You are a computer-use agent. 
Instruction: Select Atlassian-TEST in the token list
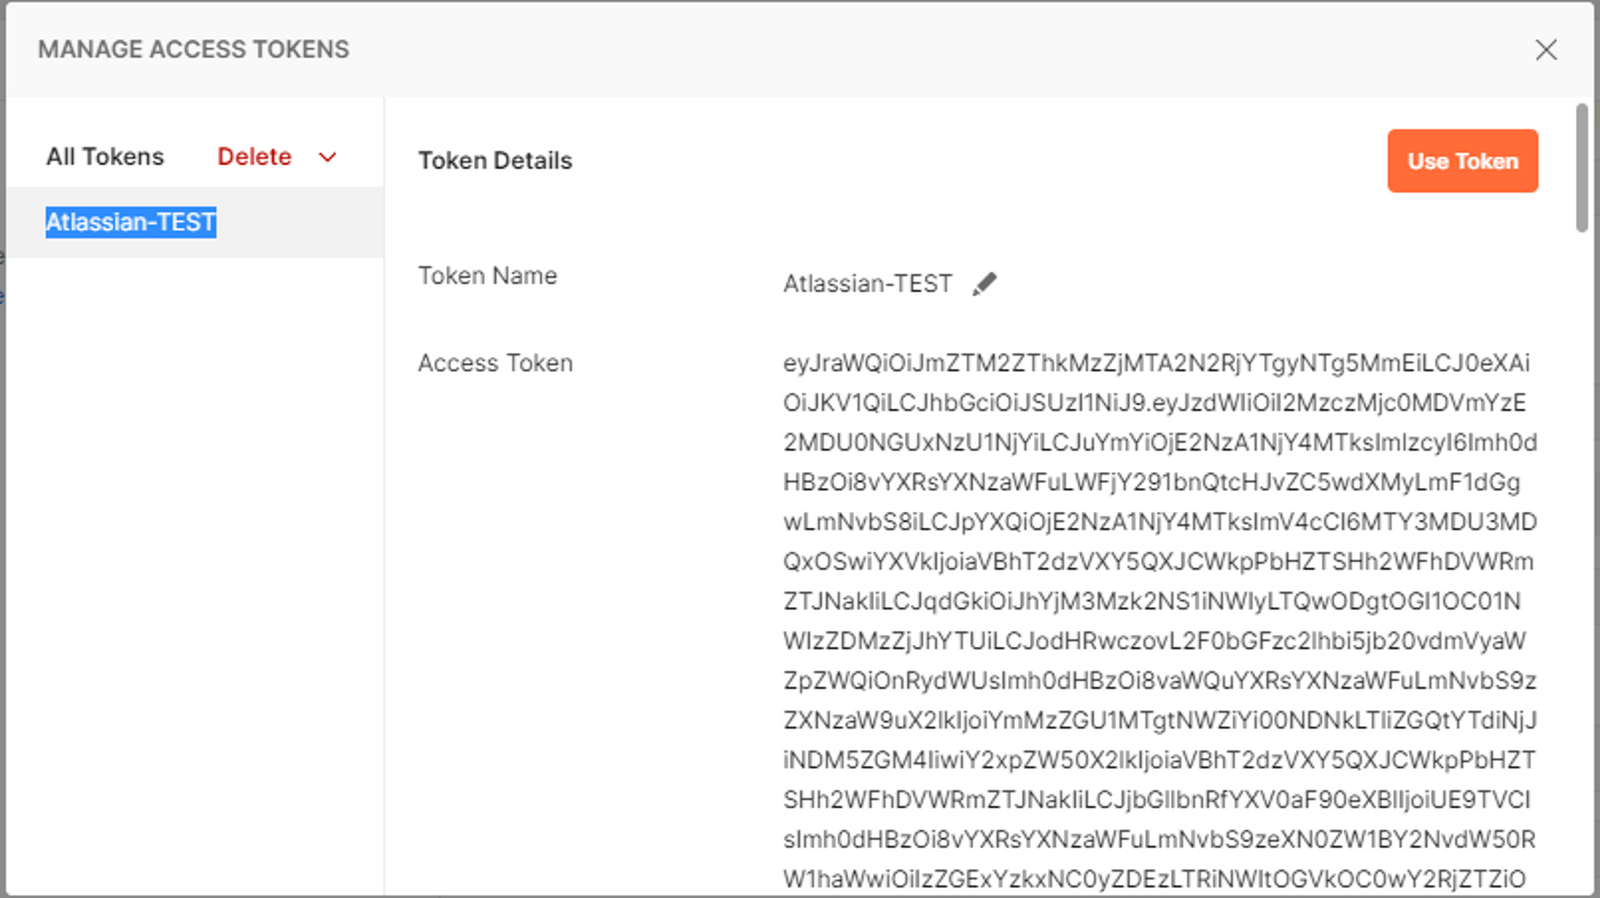click(x=131, y=222)
